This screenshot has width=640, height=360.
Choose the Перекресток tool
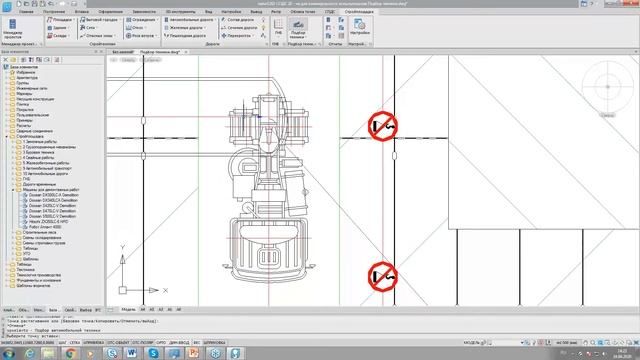pos(237,36)
